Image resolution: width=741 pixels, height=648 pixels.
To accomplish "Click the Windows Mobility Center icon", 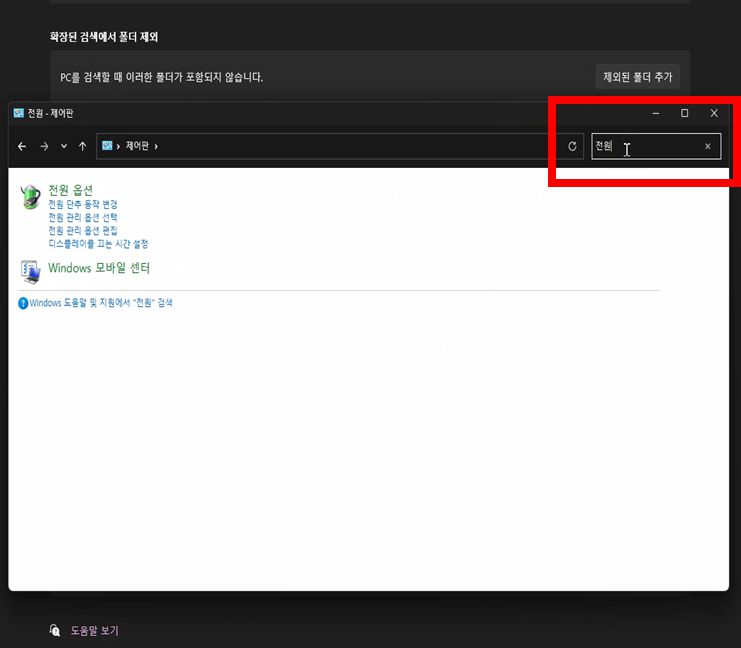I will (x=31, y=272).
